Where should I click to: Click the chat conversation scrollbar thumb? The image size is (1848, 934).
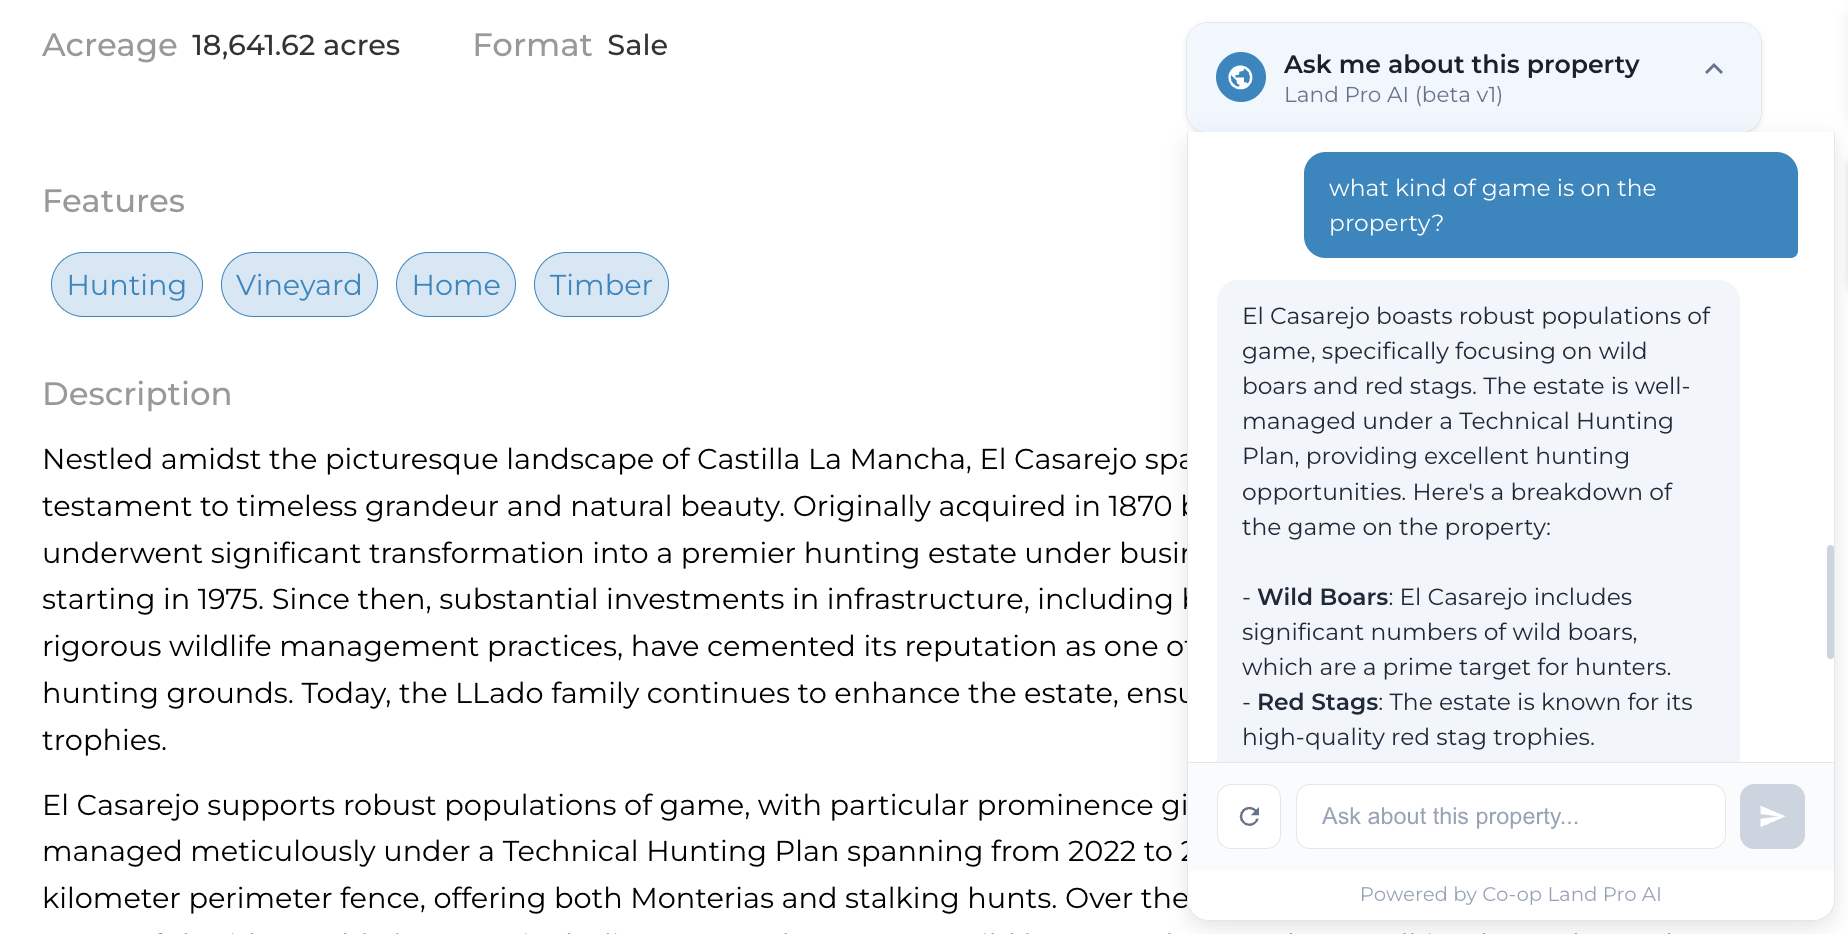1830,601
